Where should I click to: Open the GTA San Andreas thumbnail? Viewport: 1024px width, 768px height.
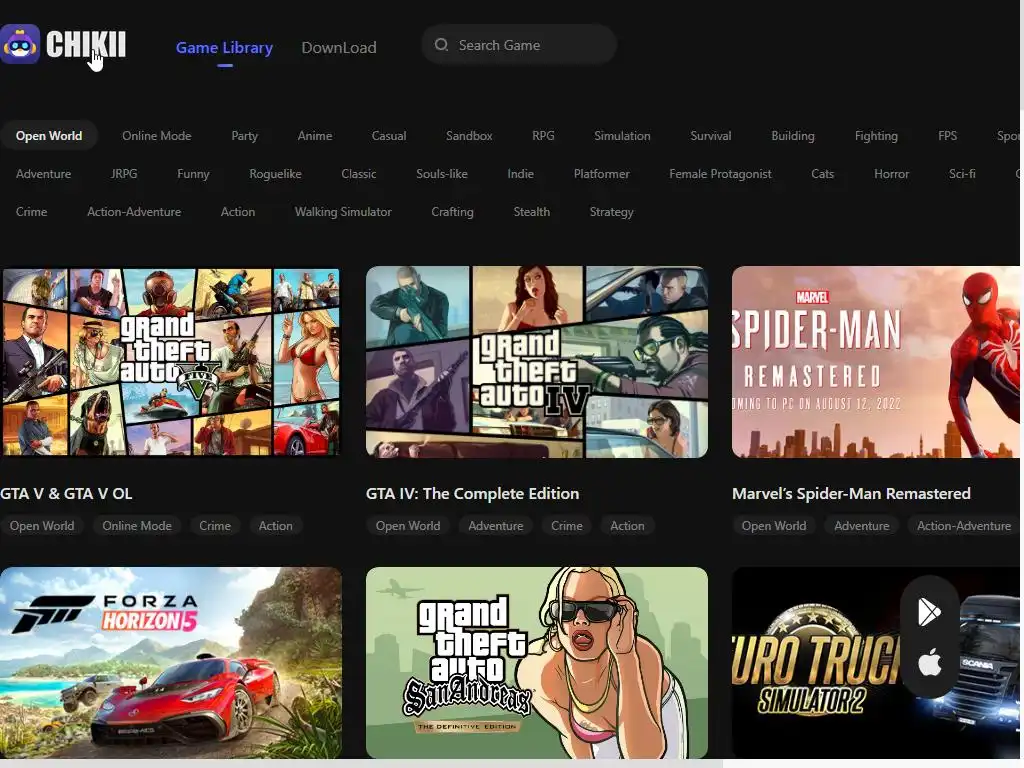coord(537,662)
